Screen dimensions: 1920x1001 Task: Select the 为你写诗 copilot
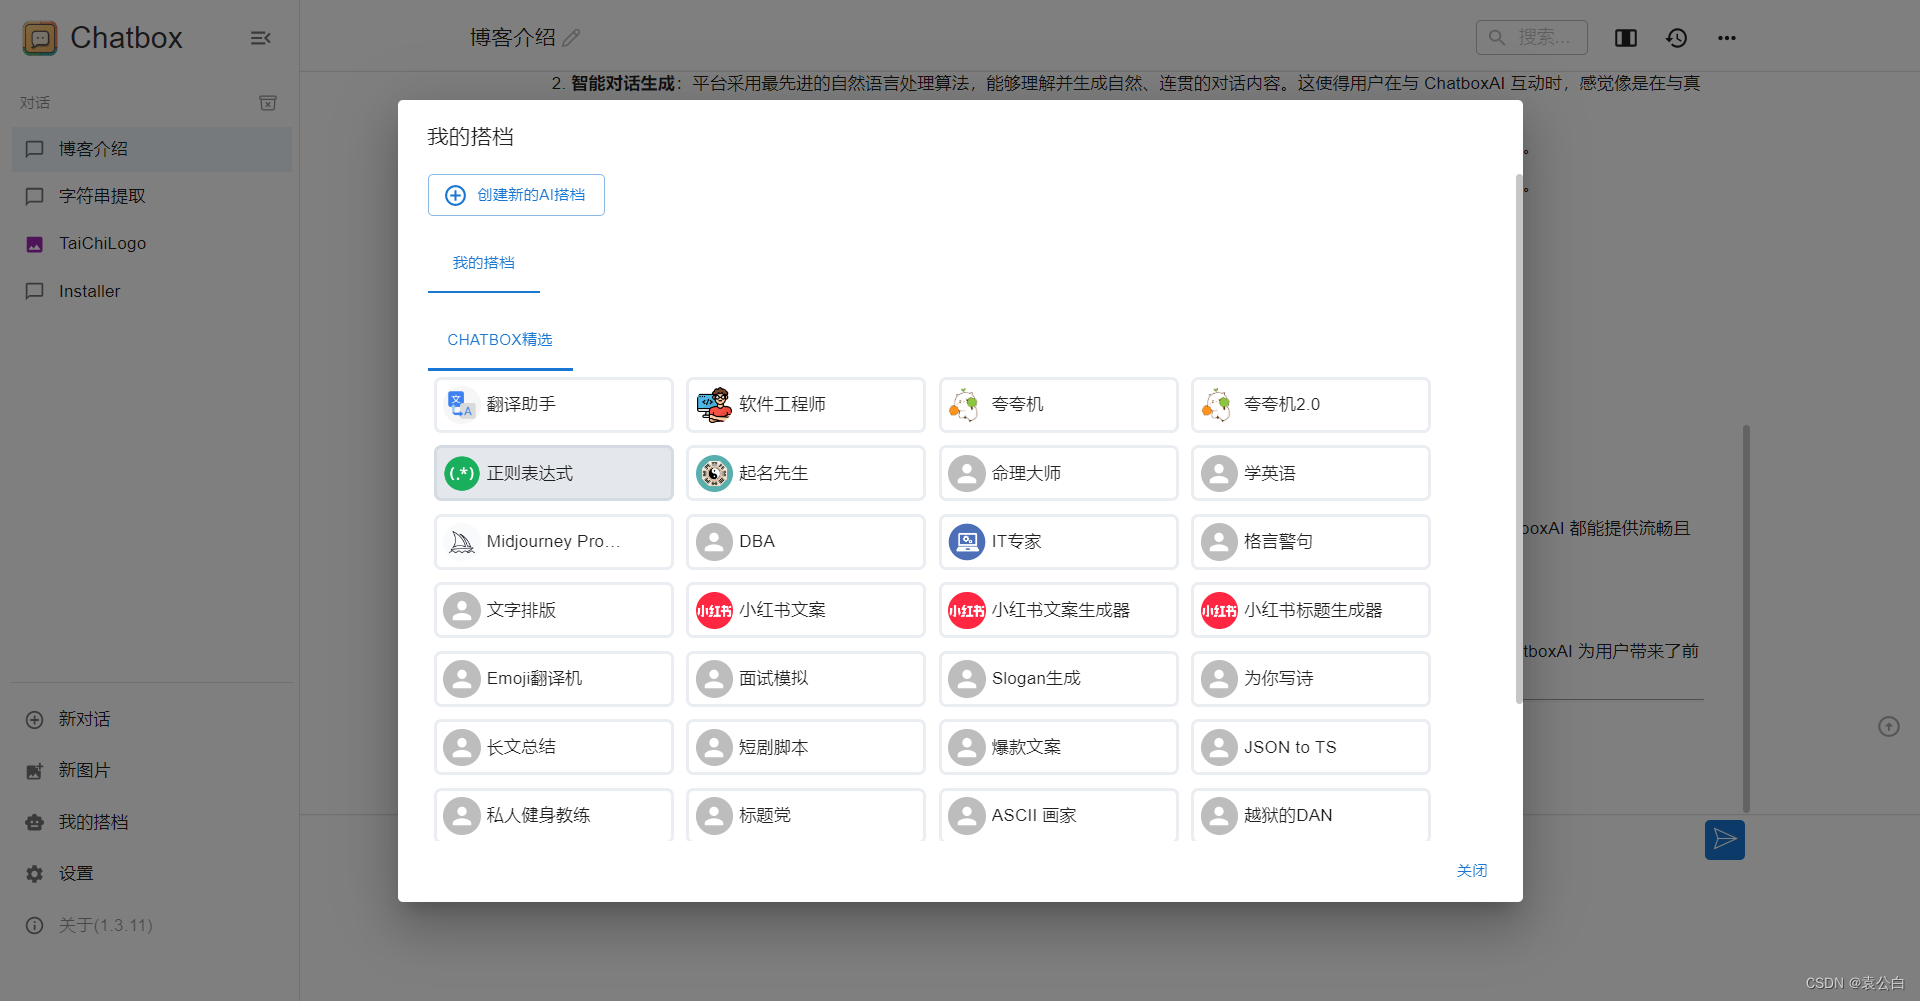click(1311, 678)
